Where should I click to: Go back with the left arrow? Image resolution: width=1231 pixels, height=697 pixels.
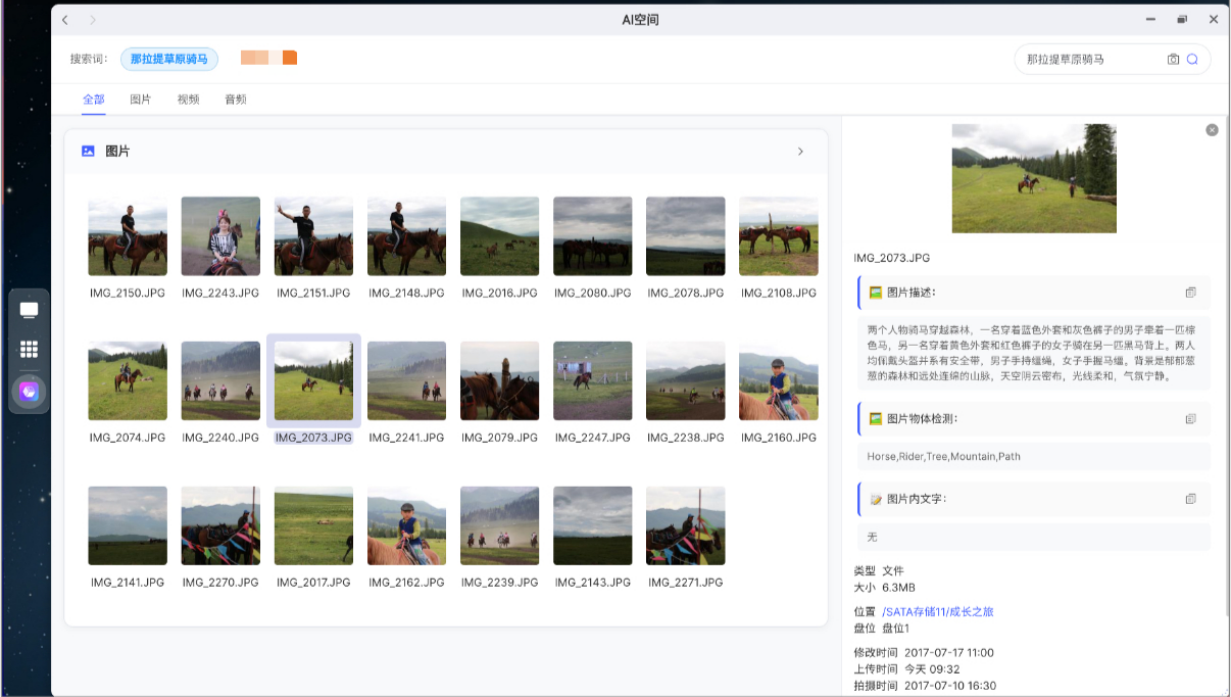(65, 20)
